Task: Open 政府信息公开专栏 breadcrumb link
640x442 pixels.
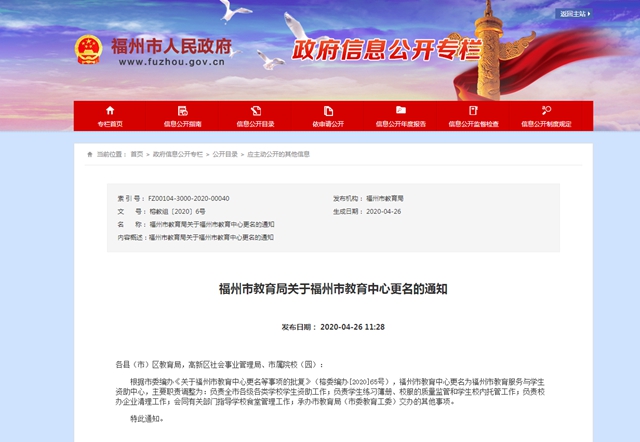Action: coord(177,155)
